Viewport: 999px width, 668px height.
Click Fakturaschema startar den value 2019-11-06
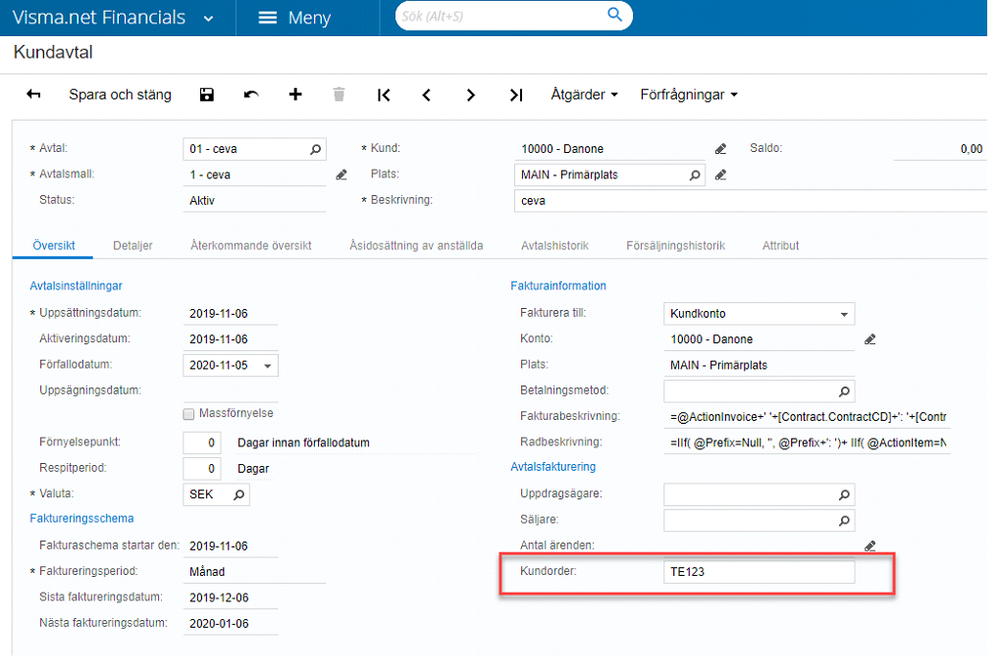219,546
